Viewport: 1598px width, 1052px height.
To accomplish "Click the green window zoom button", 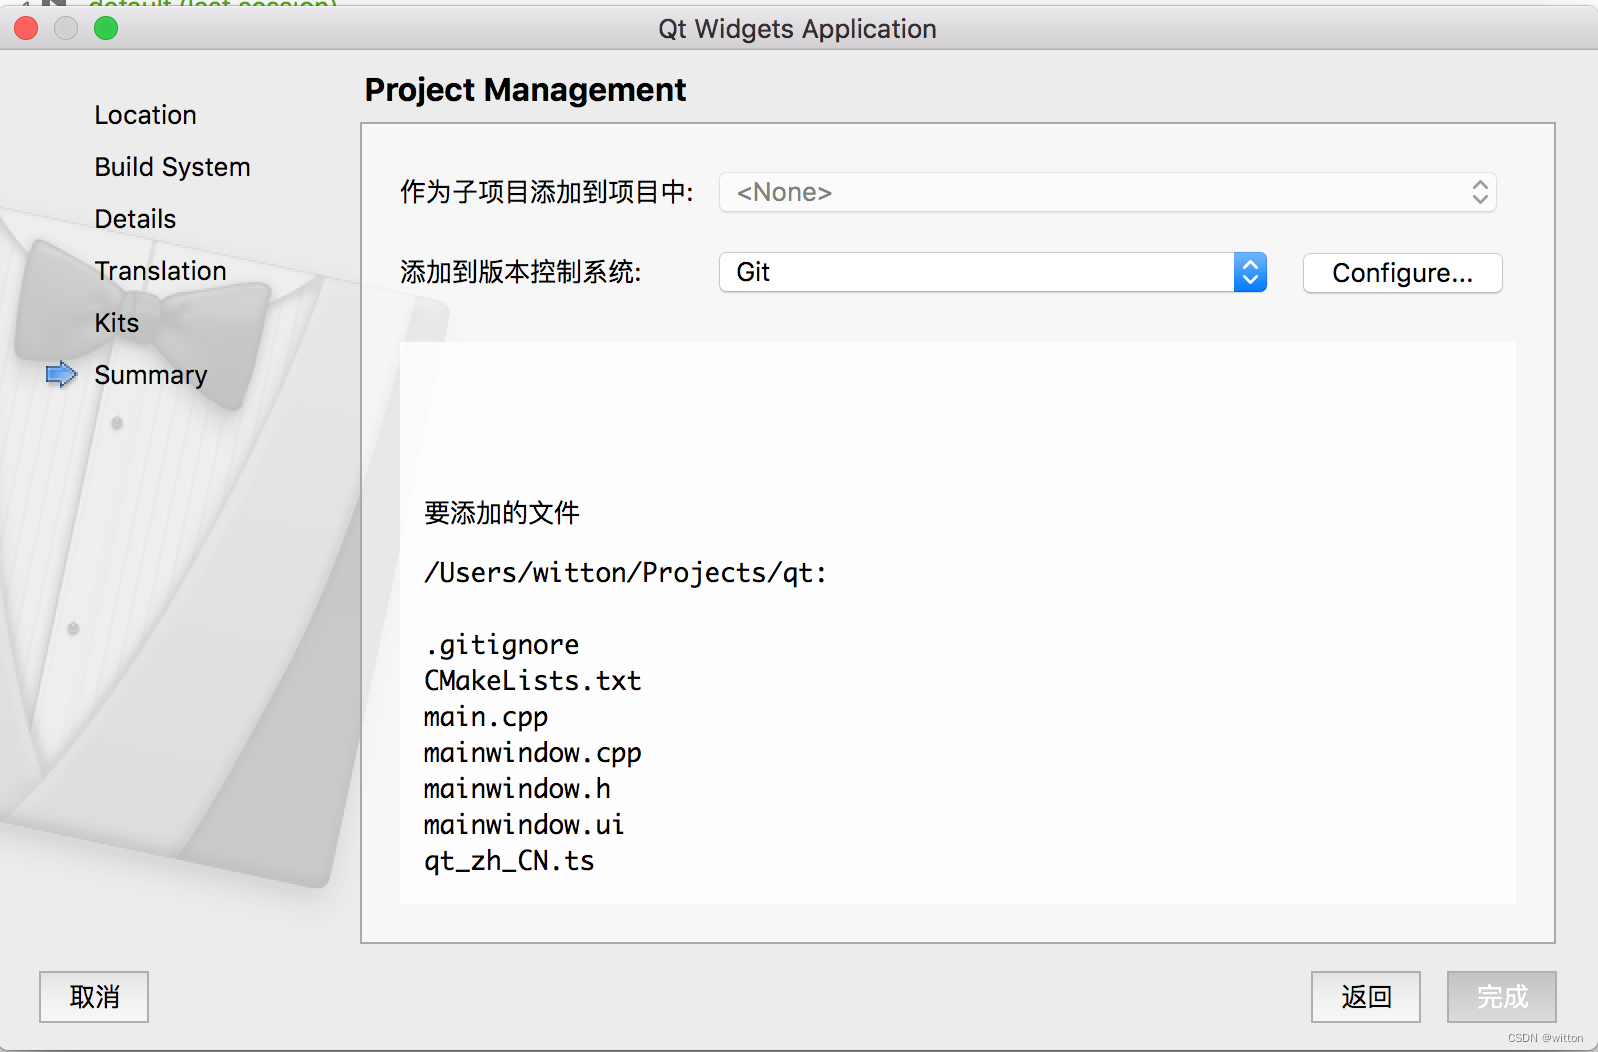I will pyautogui.click(x=106, y=28).
